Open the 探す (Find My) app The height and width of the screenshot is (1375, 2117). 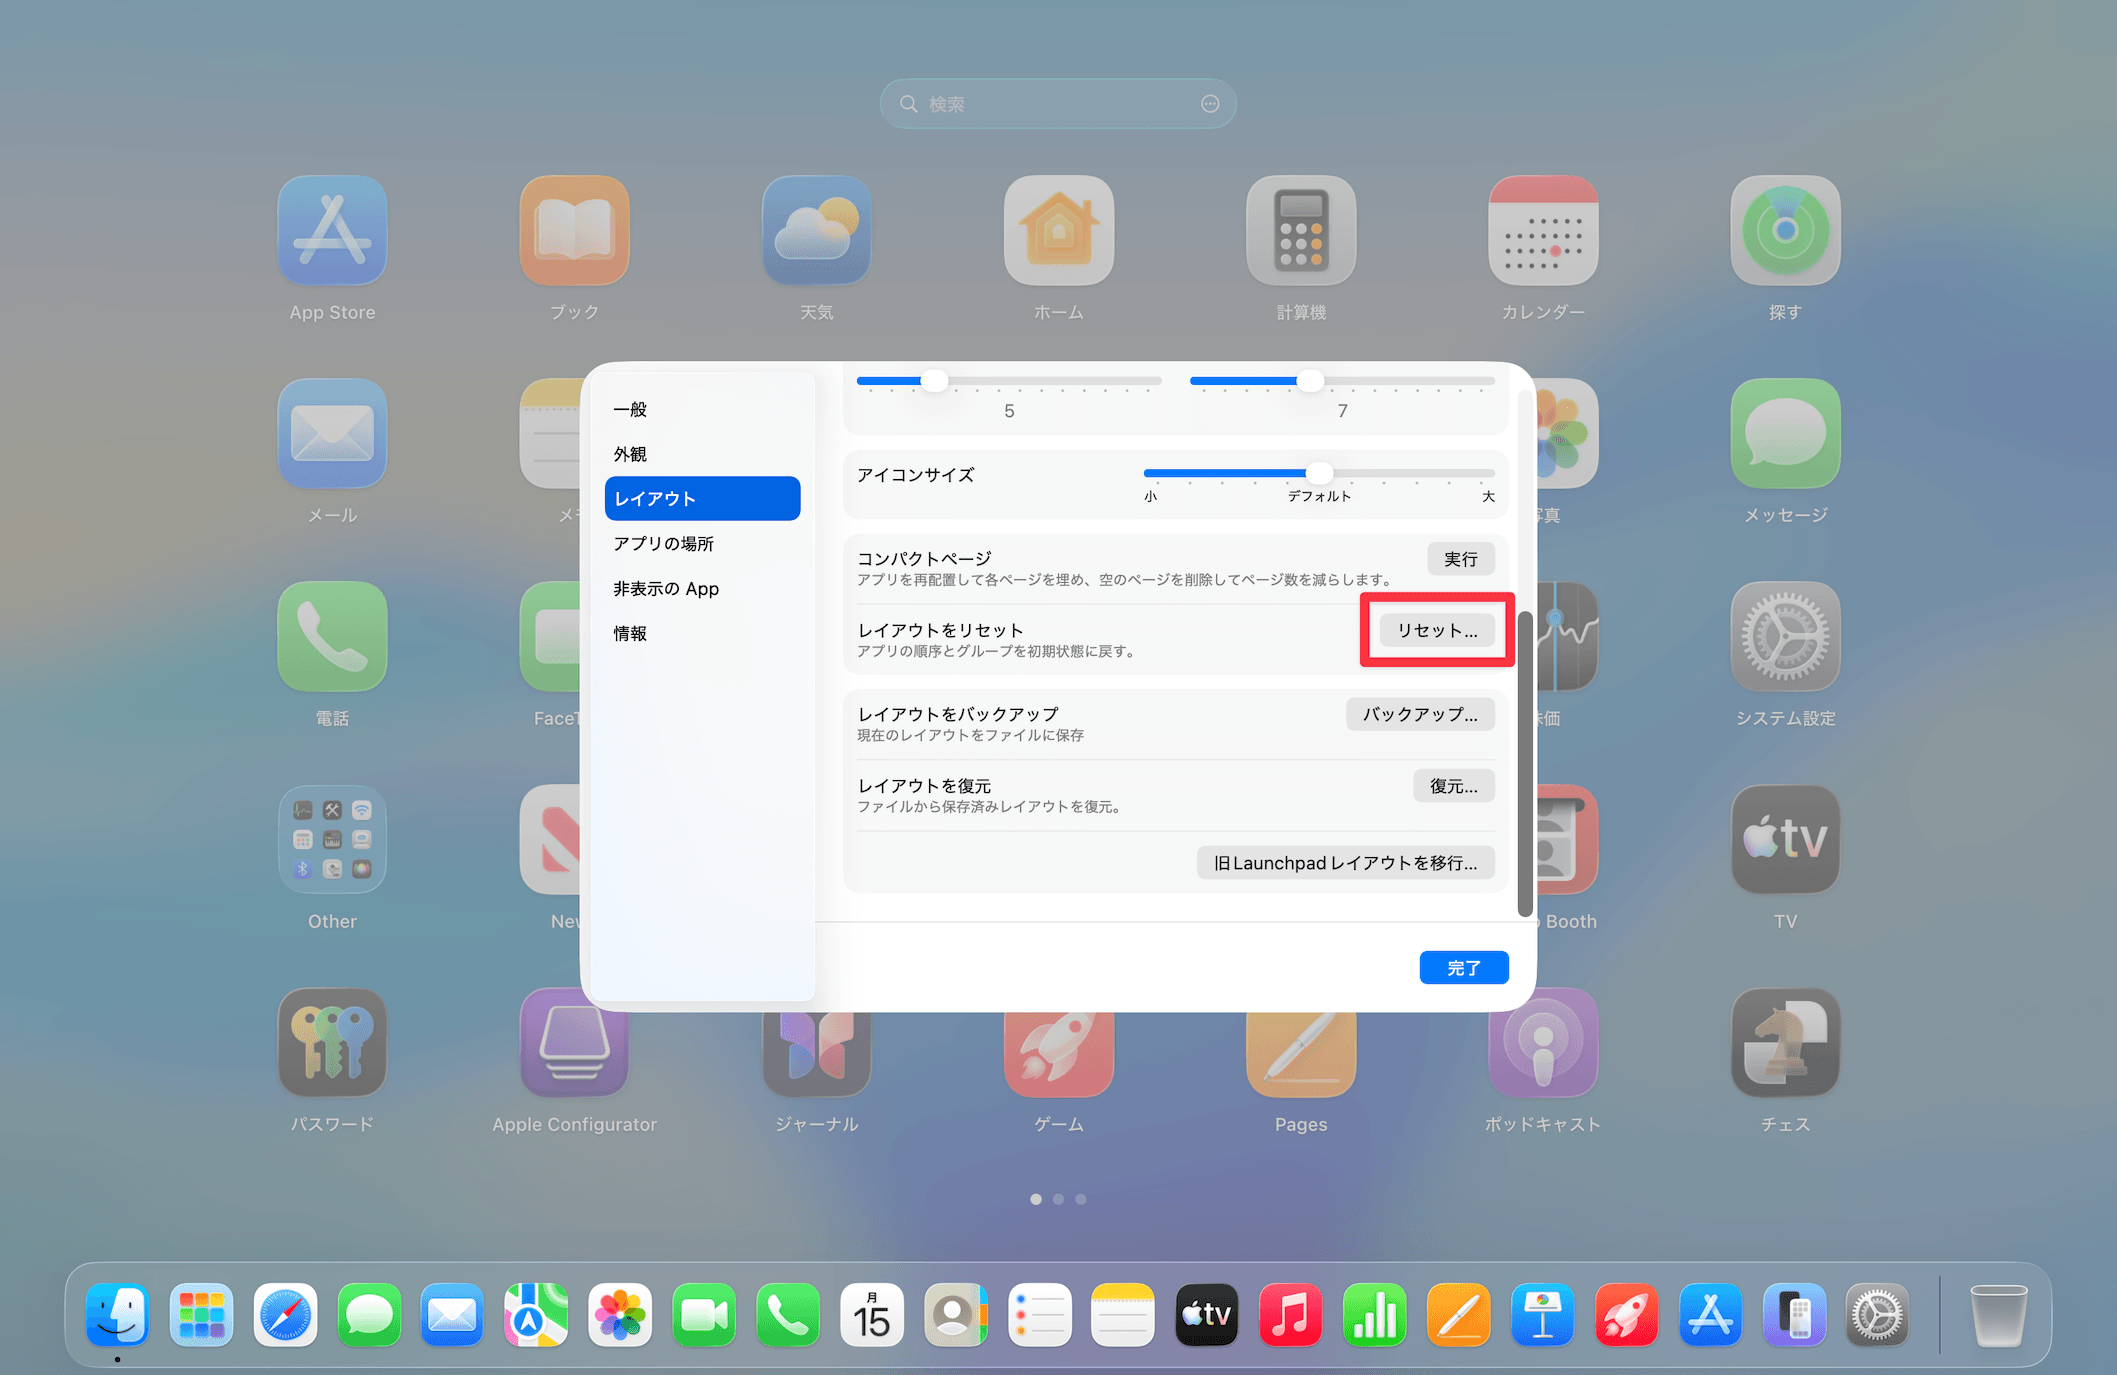tap(1785, 231)
